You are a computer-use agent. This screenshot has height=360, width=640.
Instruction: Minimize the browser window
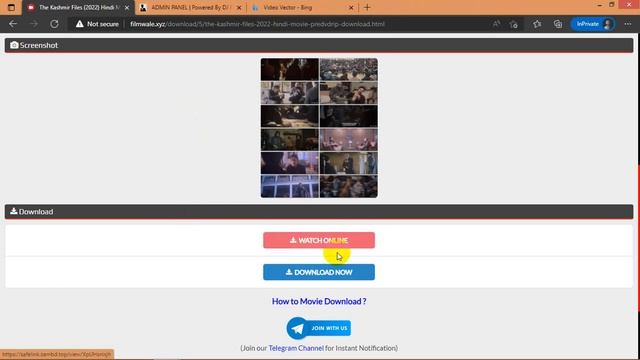600,5
